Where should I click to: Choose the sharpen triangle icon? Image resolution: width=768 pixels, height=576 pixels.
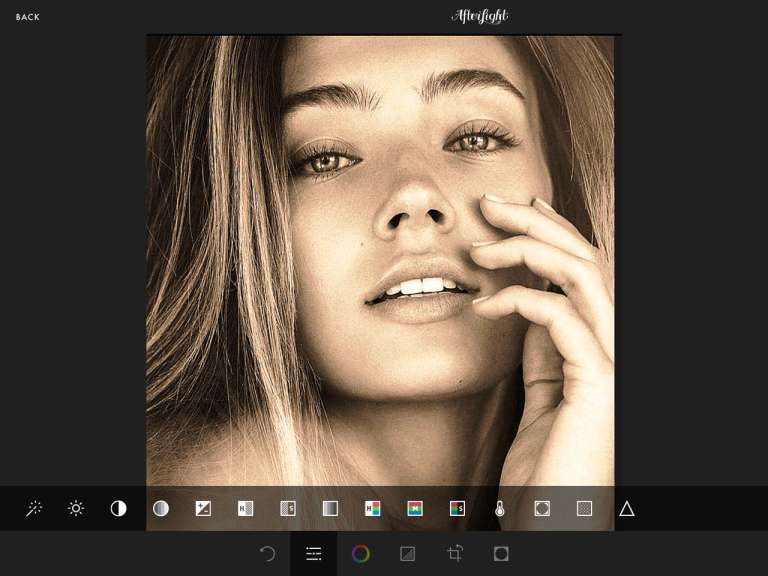(627, 509)
